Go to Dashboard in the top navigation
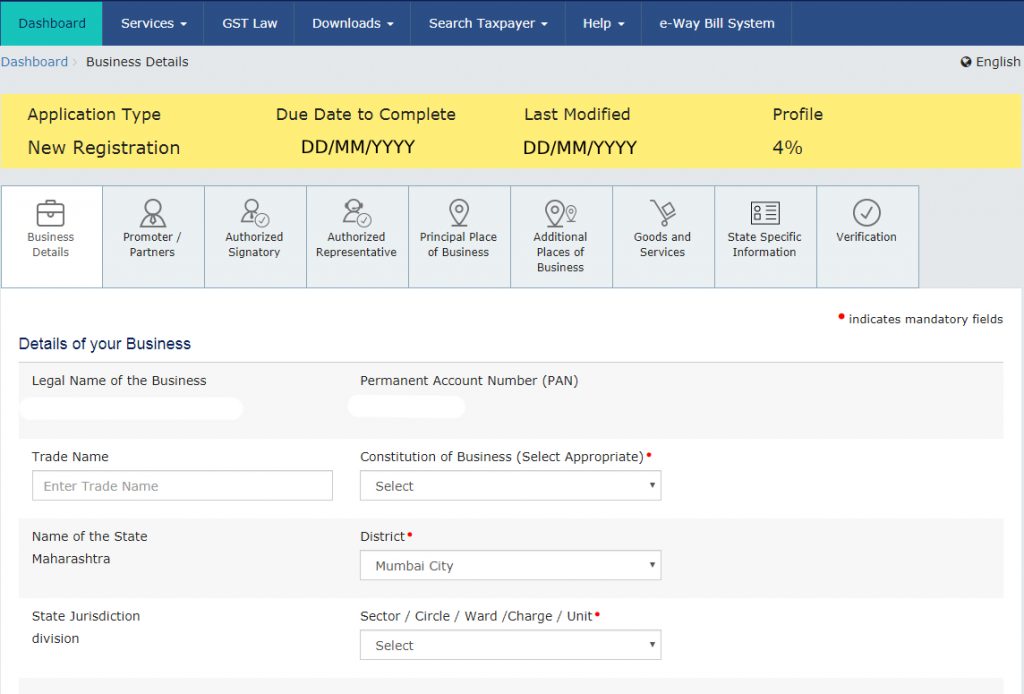This screenshot has width=1024, height=694. click(52, 24)
